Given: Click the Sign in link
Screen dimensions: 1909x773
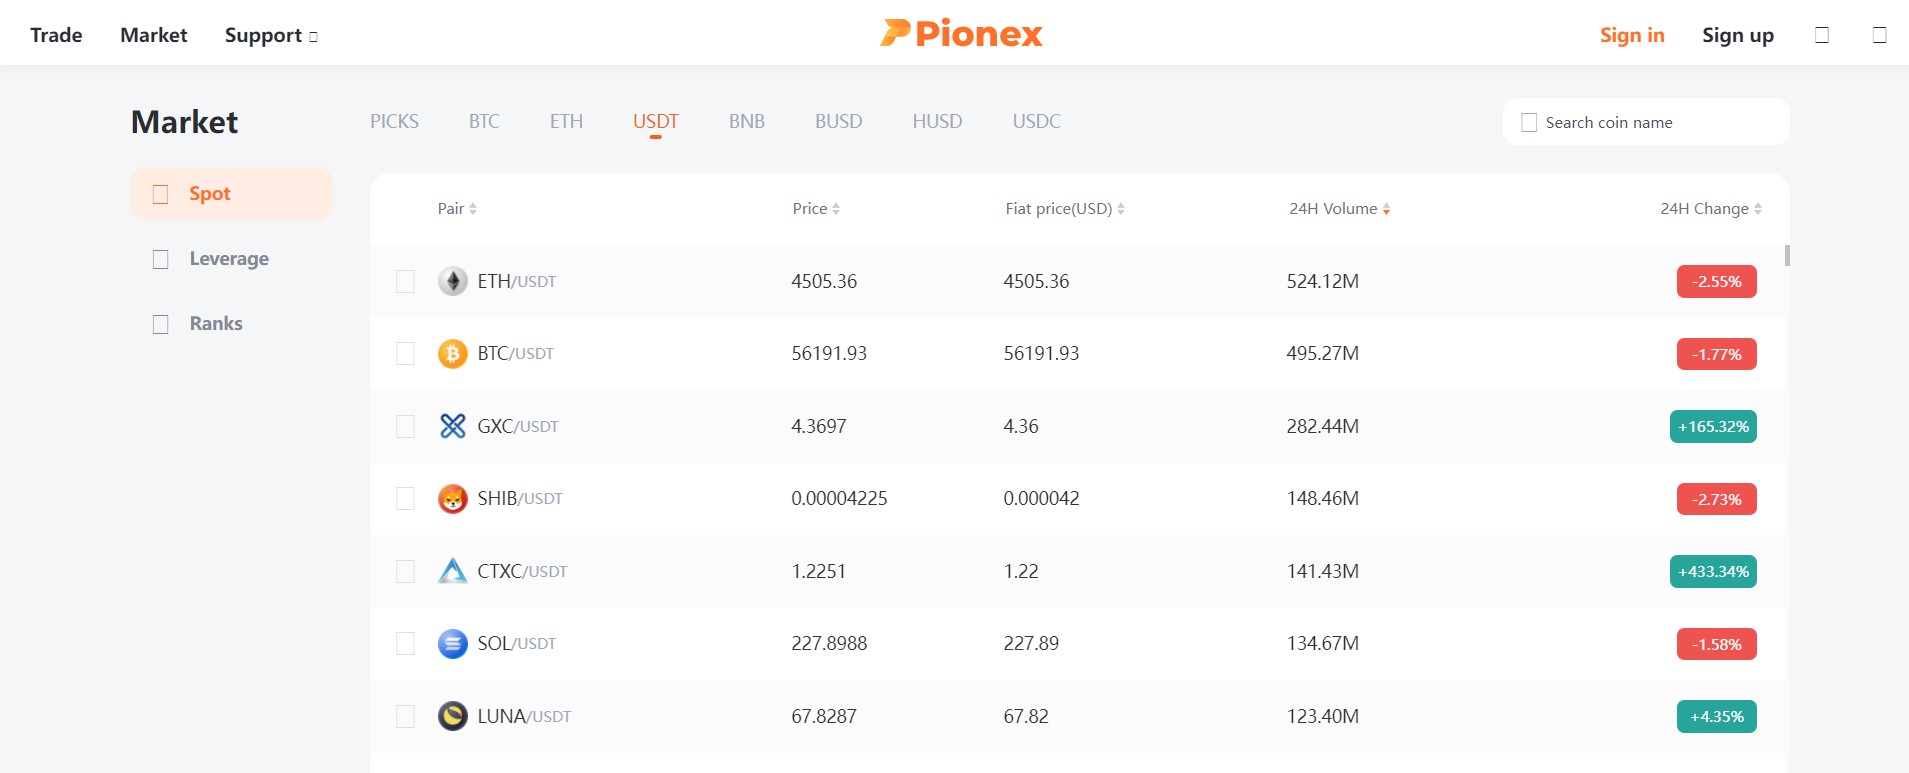Looking at the screenshot, I should [1632, 35].
